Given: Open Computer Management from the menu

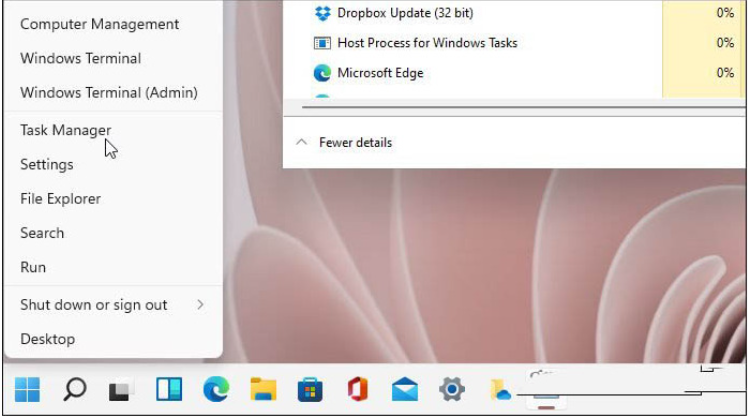Looking at the screenshot, I should coord(100,24).
